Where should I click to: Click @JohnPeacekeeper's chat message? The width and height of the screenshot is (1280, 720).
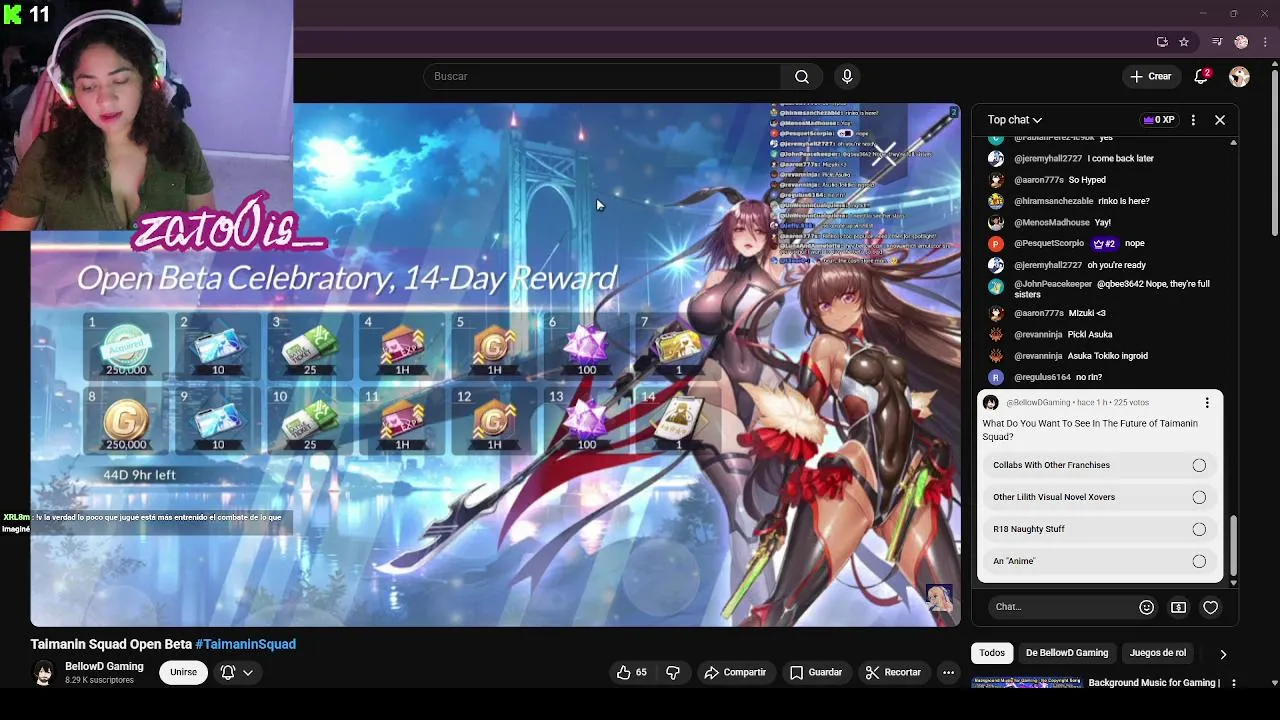pos(1100,289)
